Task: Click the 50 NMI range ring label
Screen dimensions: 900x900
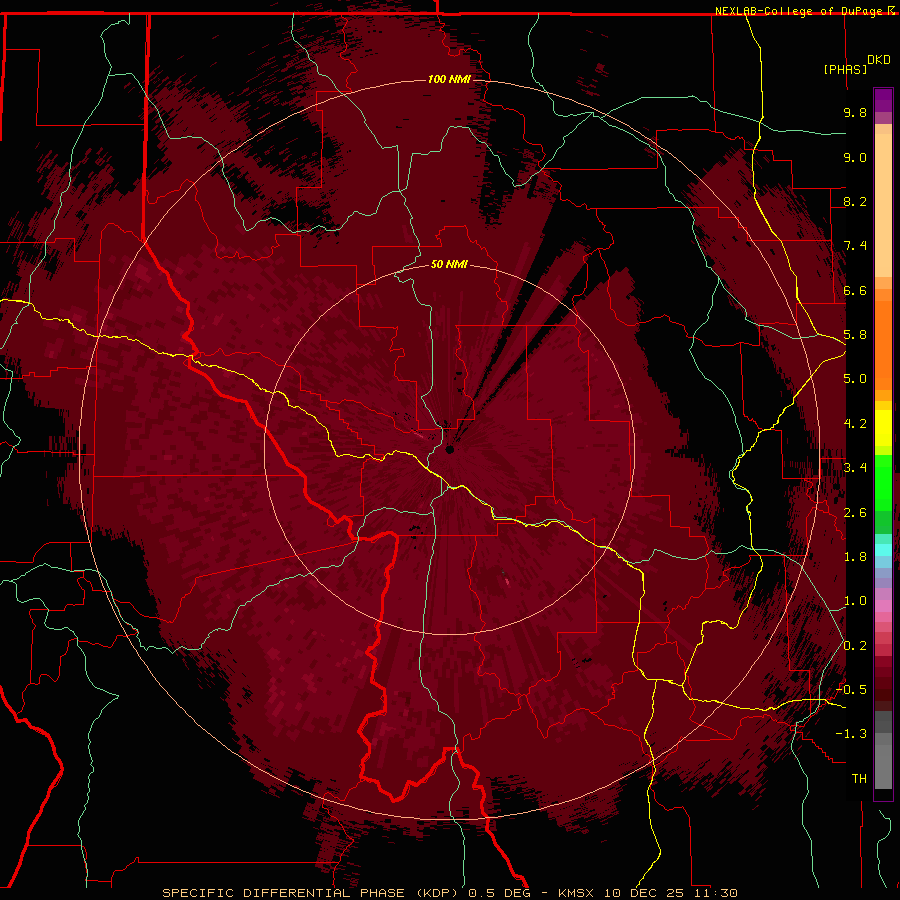Action: pyautogui.click(x=449, y=264)
